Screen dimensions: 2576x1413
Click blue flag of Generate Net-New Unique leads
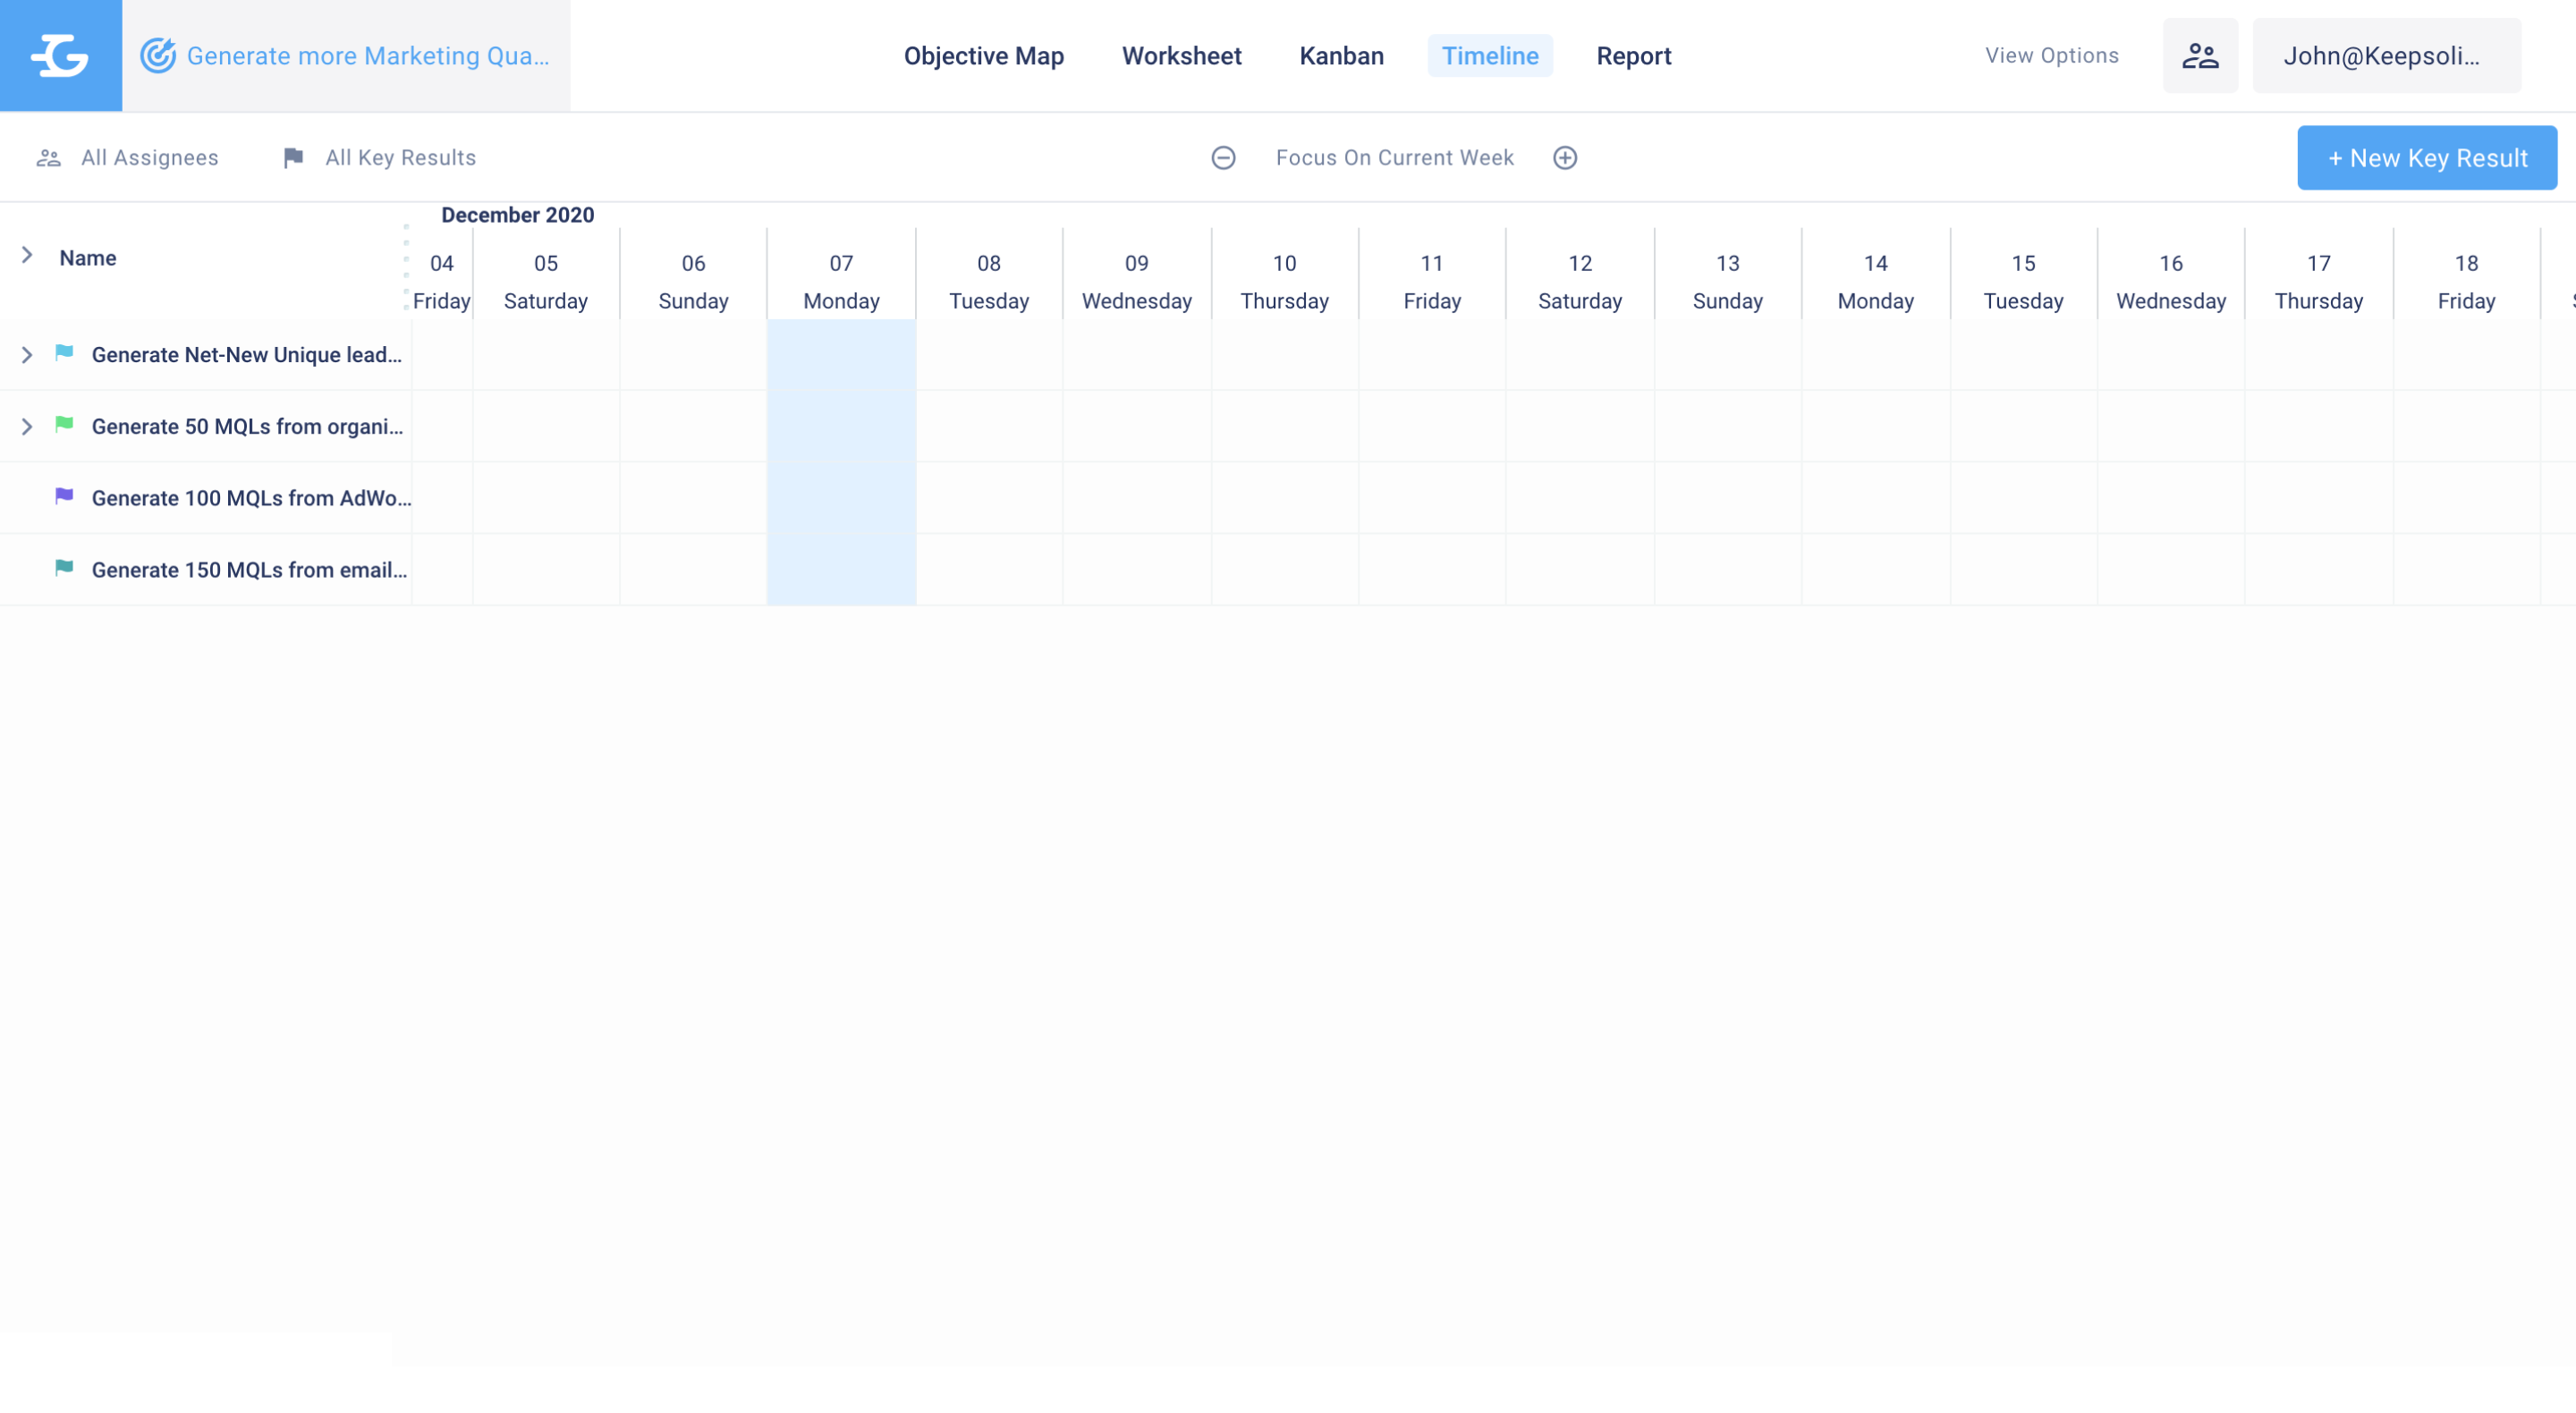[65, 353]
